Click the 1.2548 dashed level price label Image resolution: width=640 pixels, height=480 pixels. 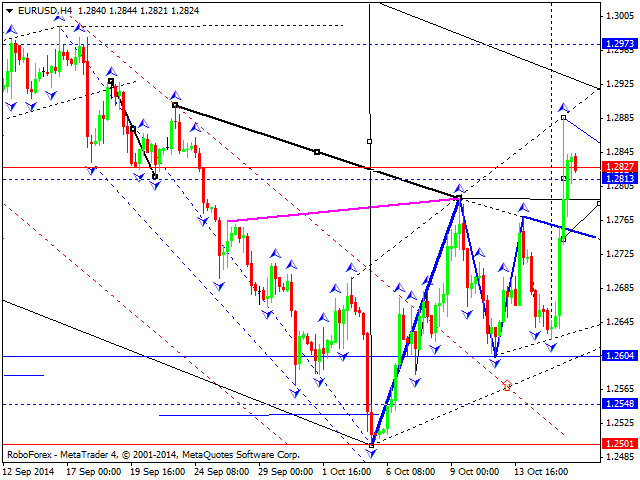(619, 404)
